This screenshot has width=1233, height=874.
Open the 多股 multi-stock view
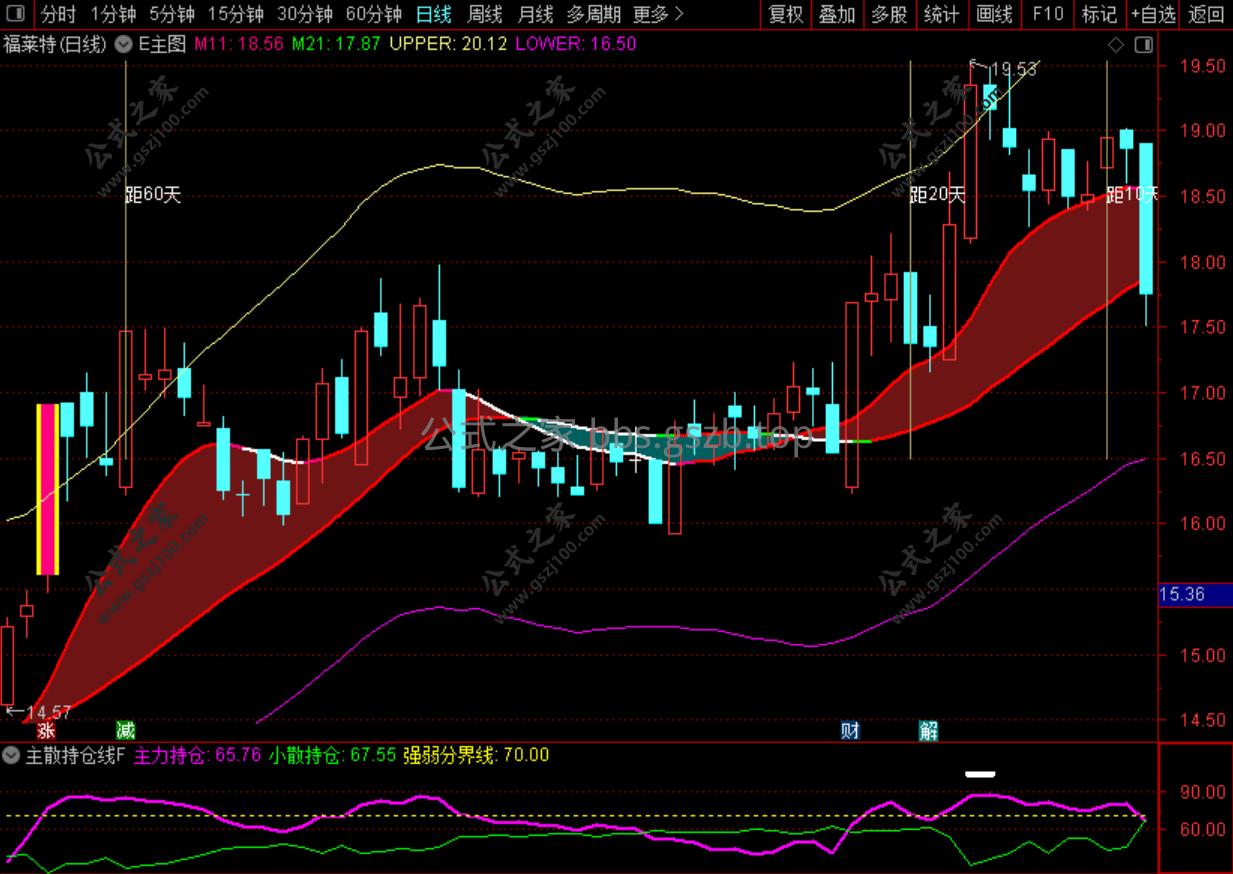tap(889, 14)
